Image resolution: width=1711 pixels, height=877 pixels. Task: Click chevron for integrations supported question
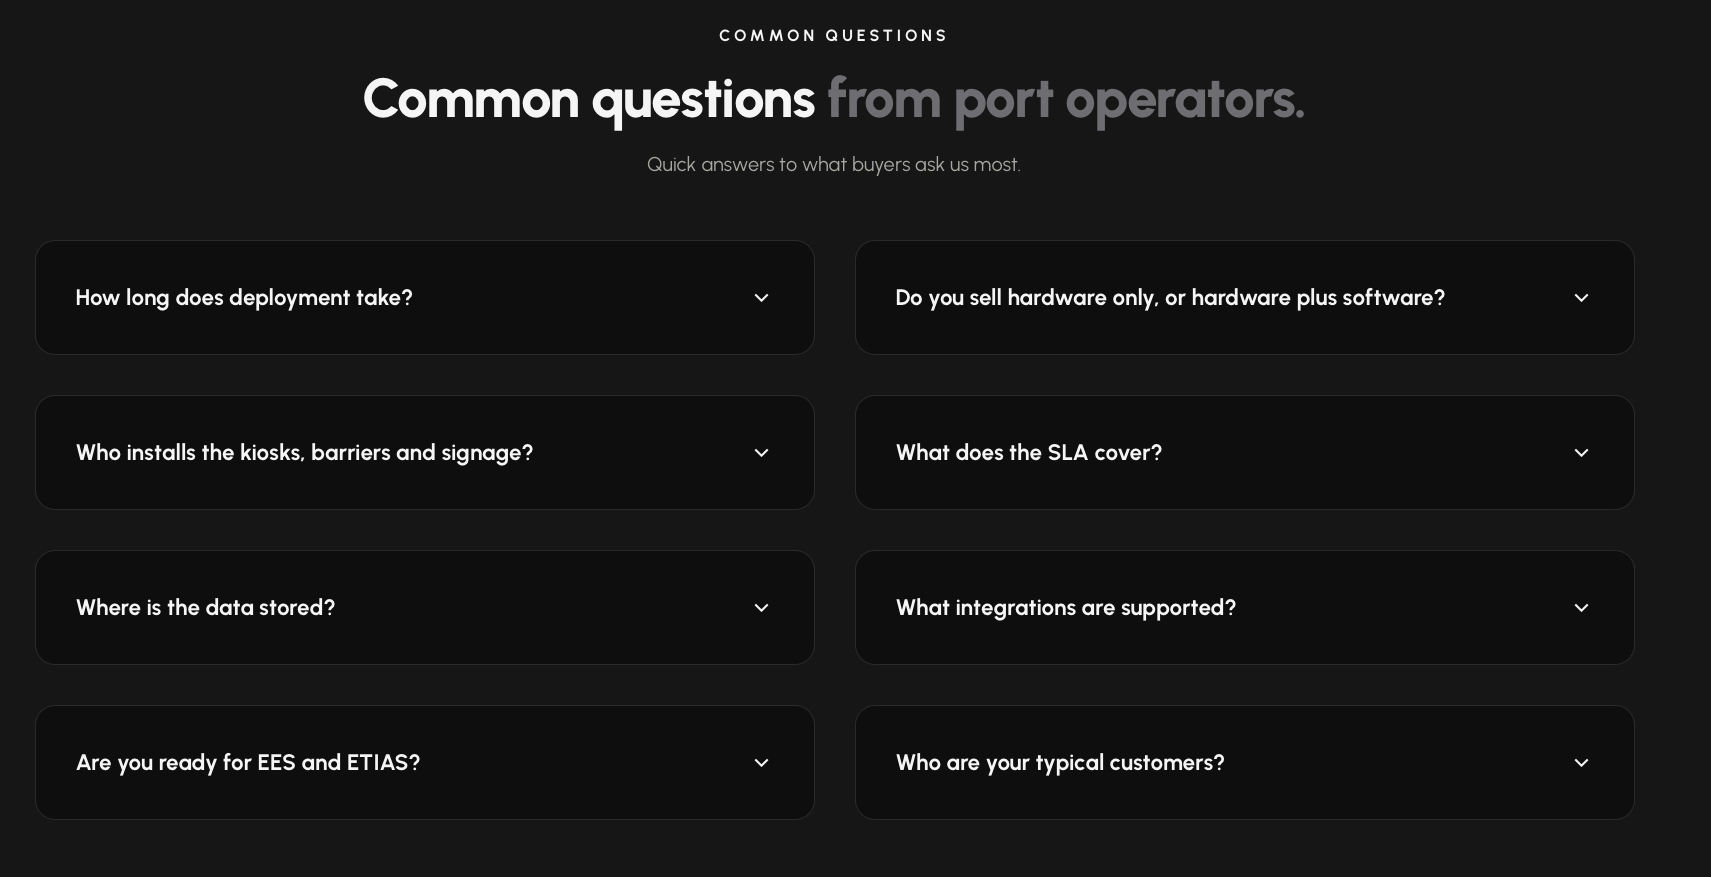(1581, 608)
